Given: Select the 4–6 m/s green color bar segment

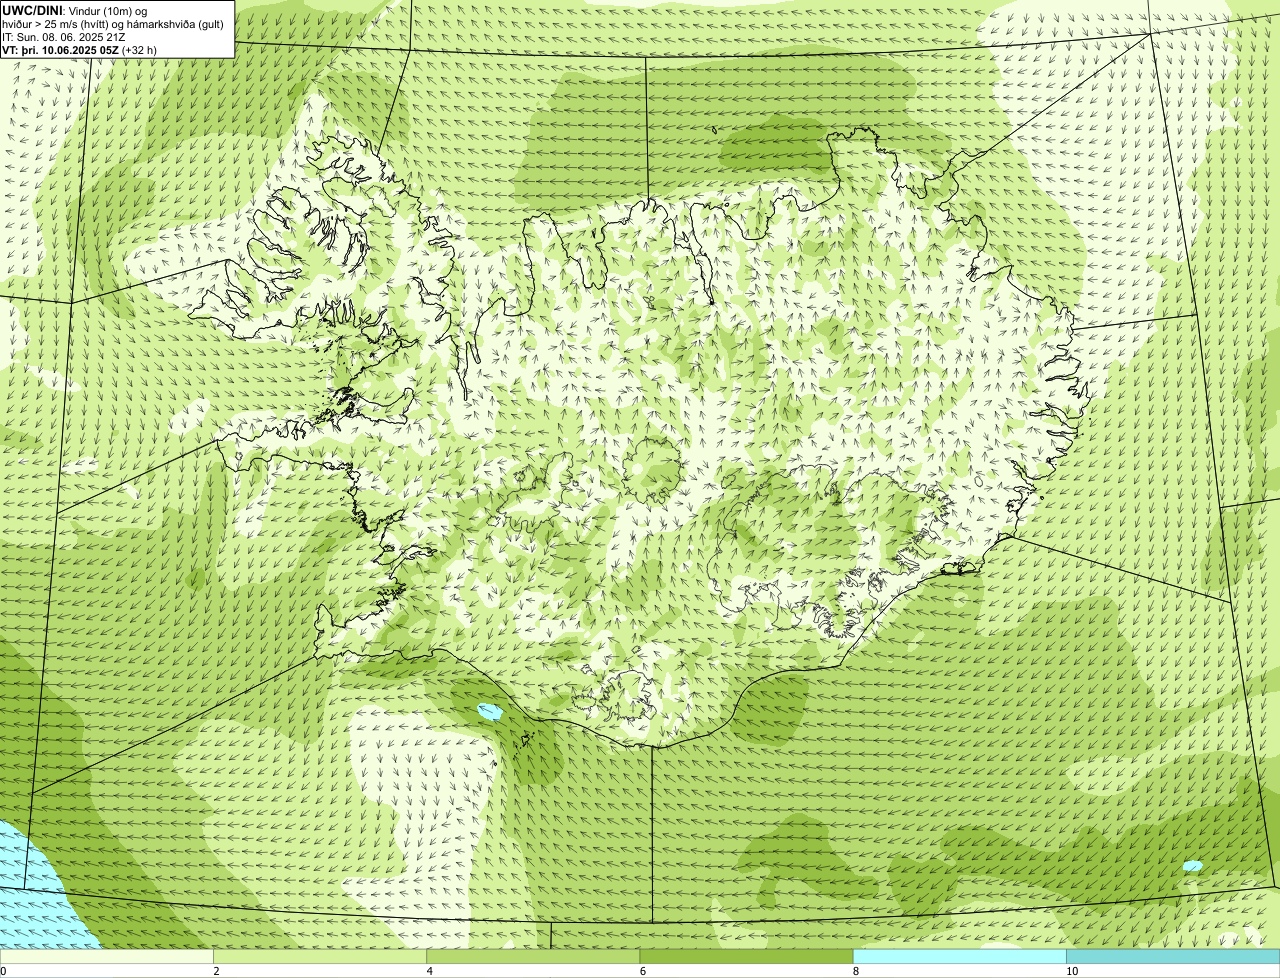Looking at the screenshot, I should [x=533, y=956].
